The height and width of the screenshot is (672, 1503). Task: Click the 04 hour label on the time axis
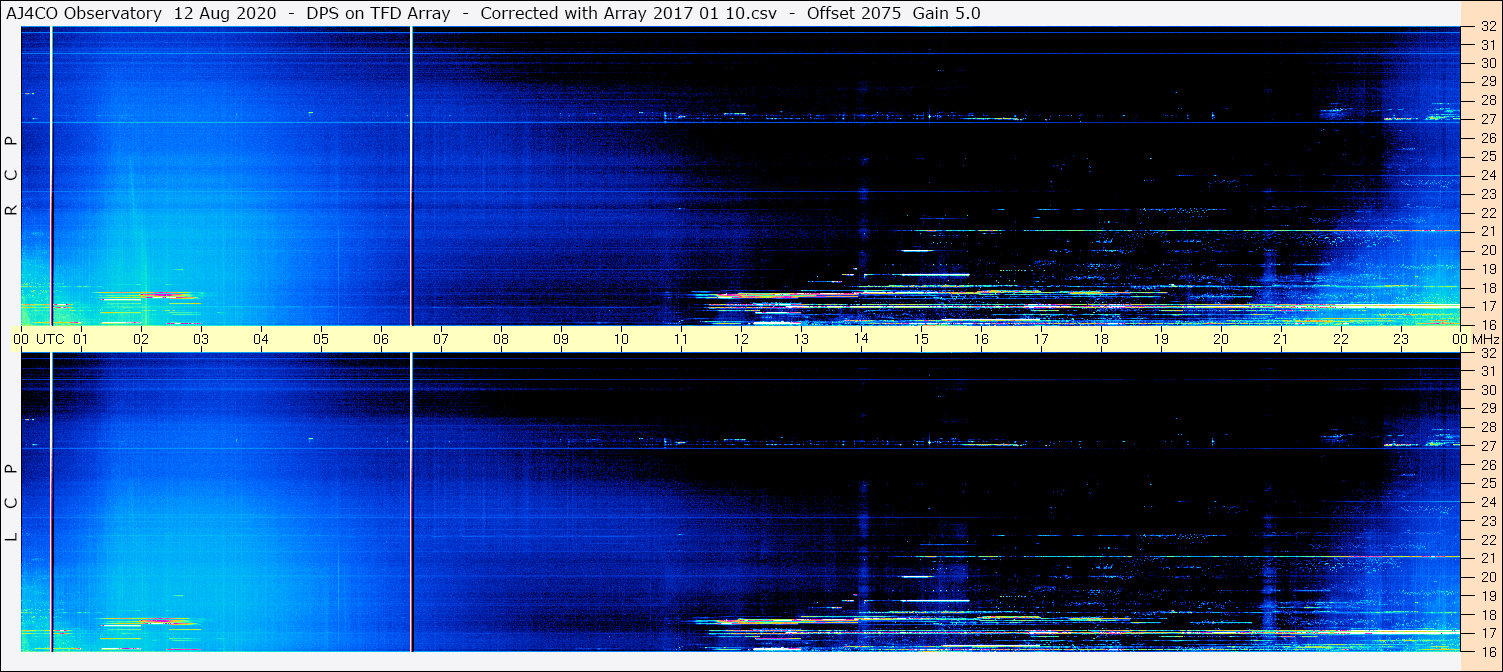(261, 339)
